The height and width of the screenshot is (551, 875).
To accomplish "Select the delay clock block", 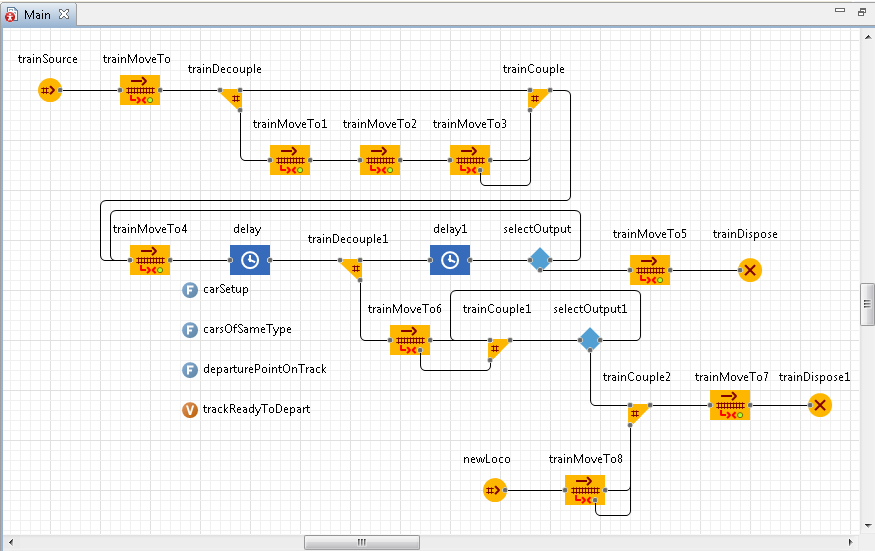I will tap(250, 260).
